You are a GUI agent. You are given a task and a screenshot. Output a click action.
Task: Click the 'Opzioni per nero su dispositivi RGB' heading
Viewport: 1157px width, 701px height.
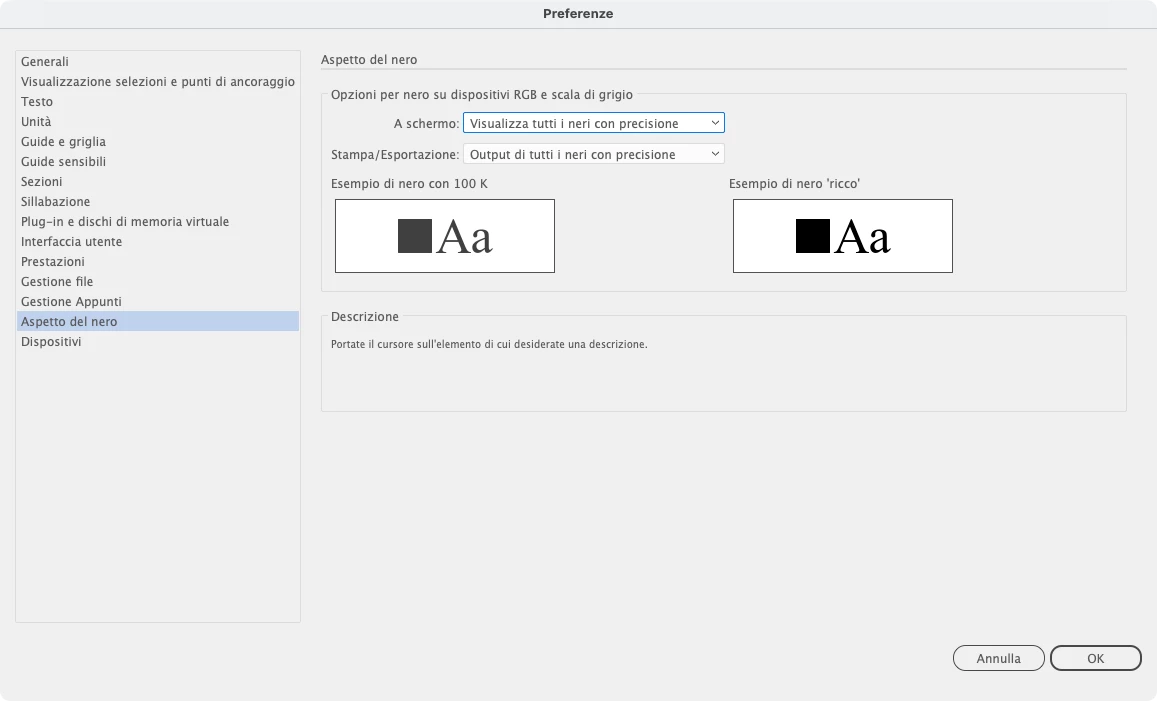click(482, 94)
